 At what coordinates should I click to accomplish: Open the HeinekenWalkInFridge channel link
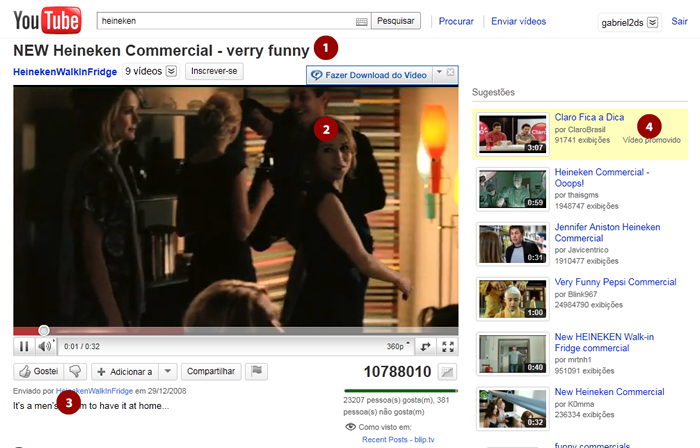point(65,72)
